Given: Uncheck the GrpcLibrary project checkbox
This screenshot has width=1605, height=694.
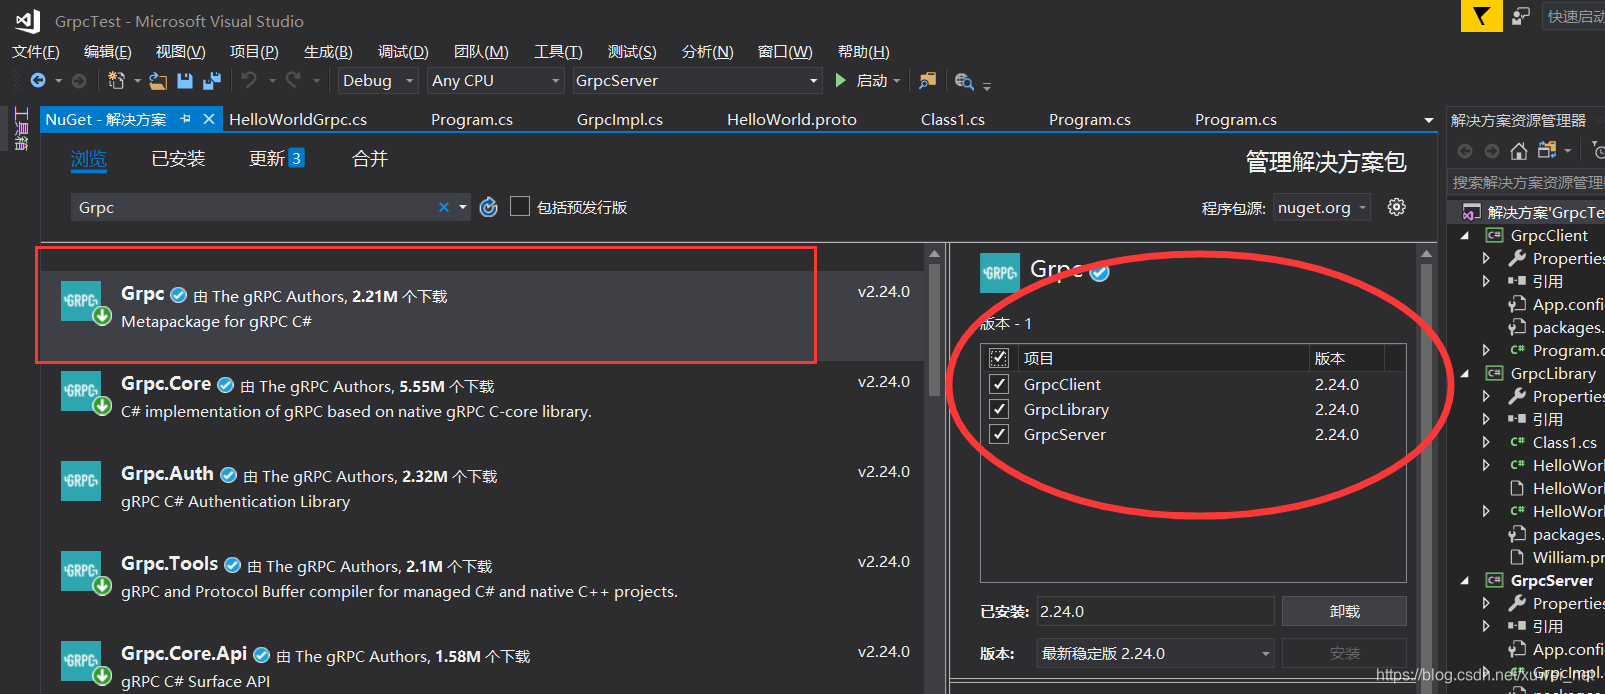Looking at the screenshot, I should point(998,409).
